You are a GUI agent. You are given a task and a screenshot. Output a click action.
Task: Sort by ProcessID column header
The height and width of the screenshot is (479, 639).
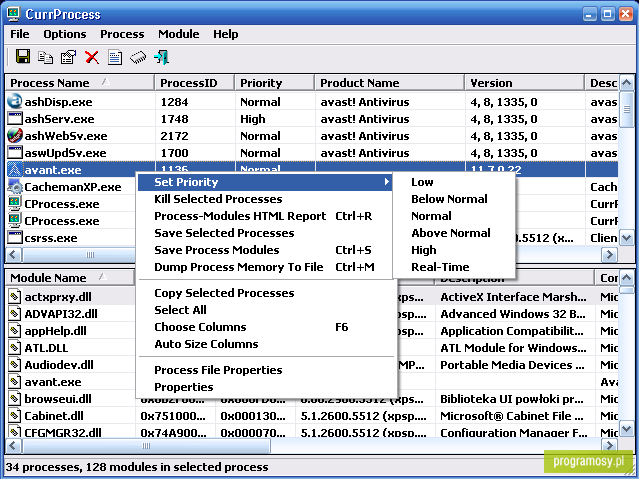194,83
